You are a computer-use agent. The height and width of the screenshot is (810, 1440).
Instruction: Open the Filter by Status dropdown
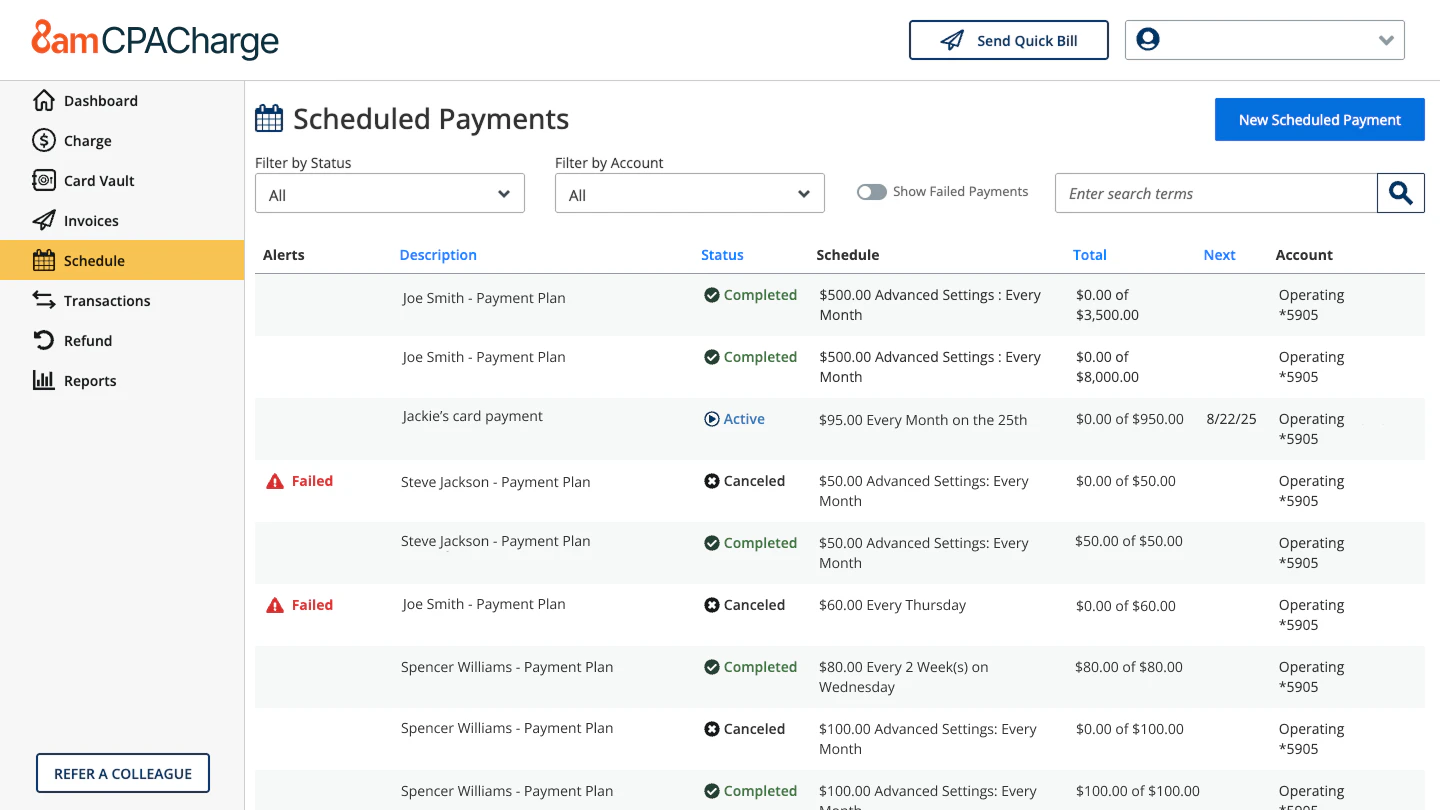(x=389, y=193)
